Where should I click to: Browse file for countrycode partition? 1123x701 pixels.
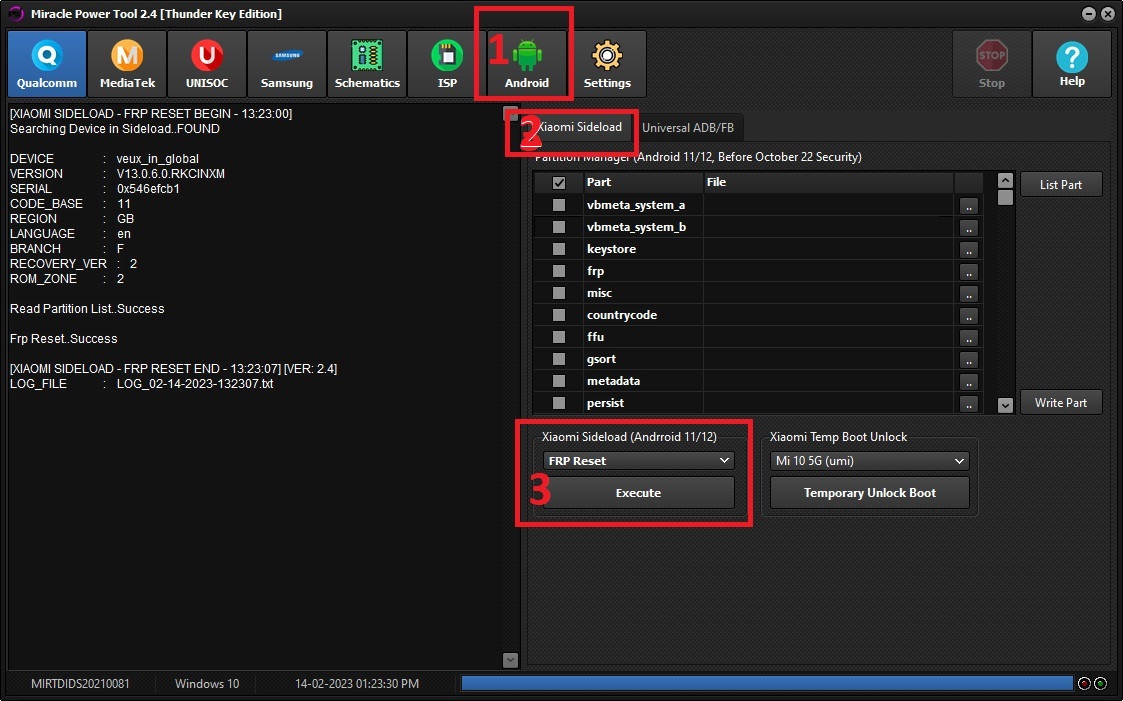(x=968, y=316)
